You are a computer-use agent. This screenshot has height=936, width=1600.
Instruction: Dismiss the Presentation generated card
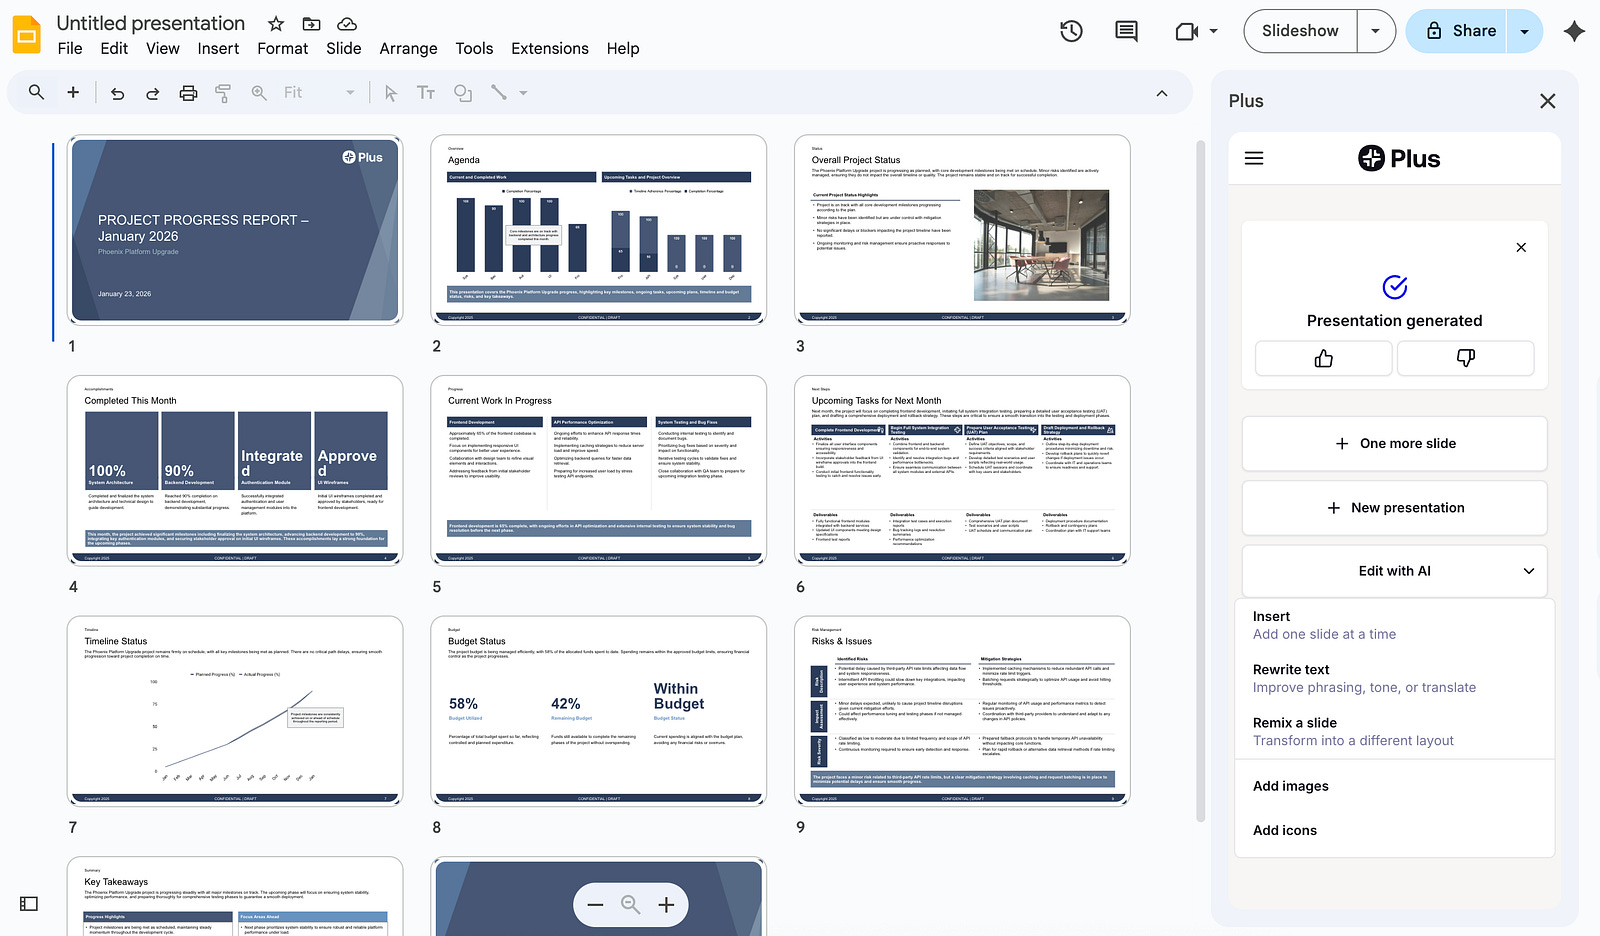coord(1521,247)
